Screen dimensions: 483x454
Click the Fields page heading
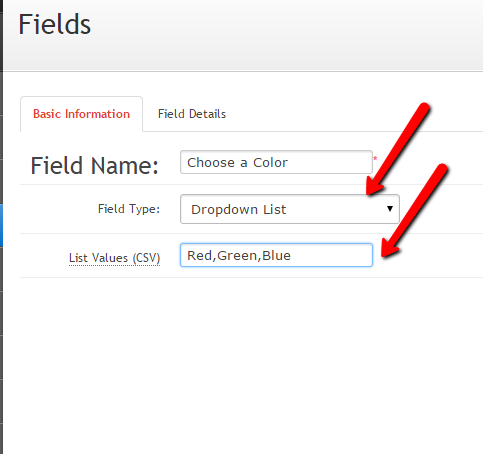[x=55, y=24]
